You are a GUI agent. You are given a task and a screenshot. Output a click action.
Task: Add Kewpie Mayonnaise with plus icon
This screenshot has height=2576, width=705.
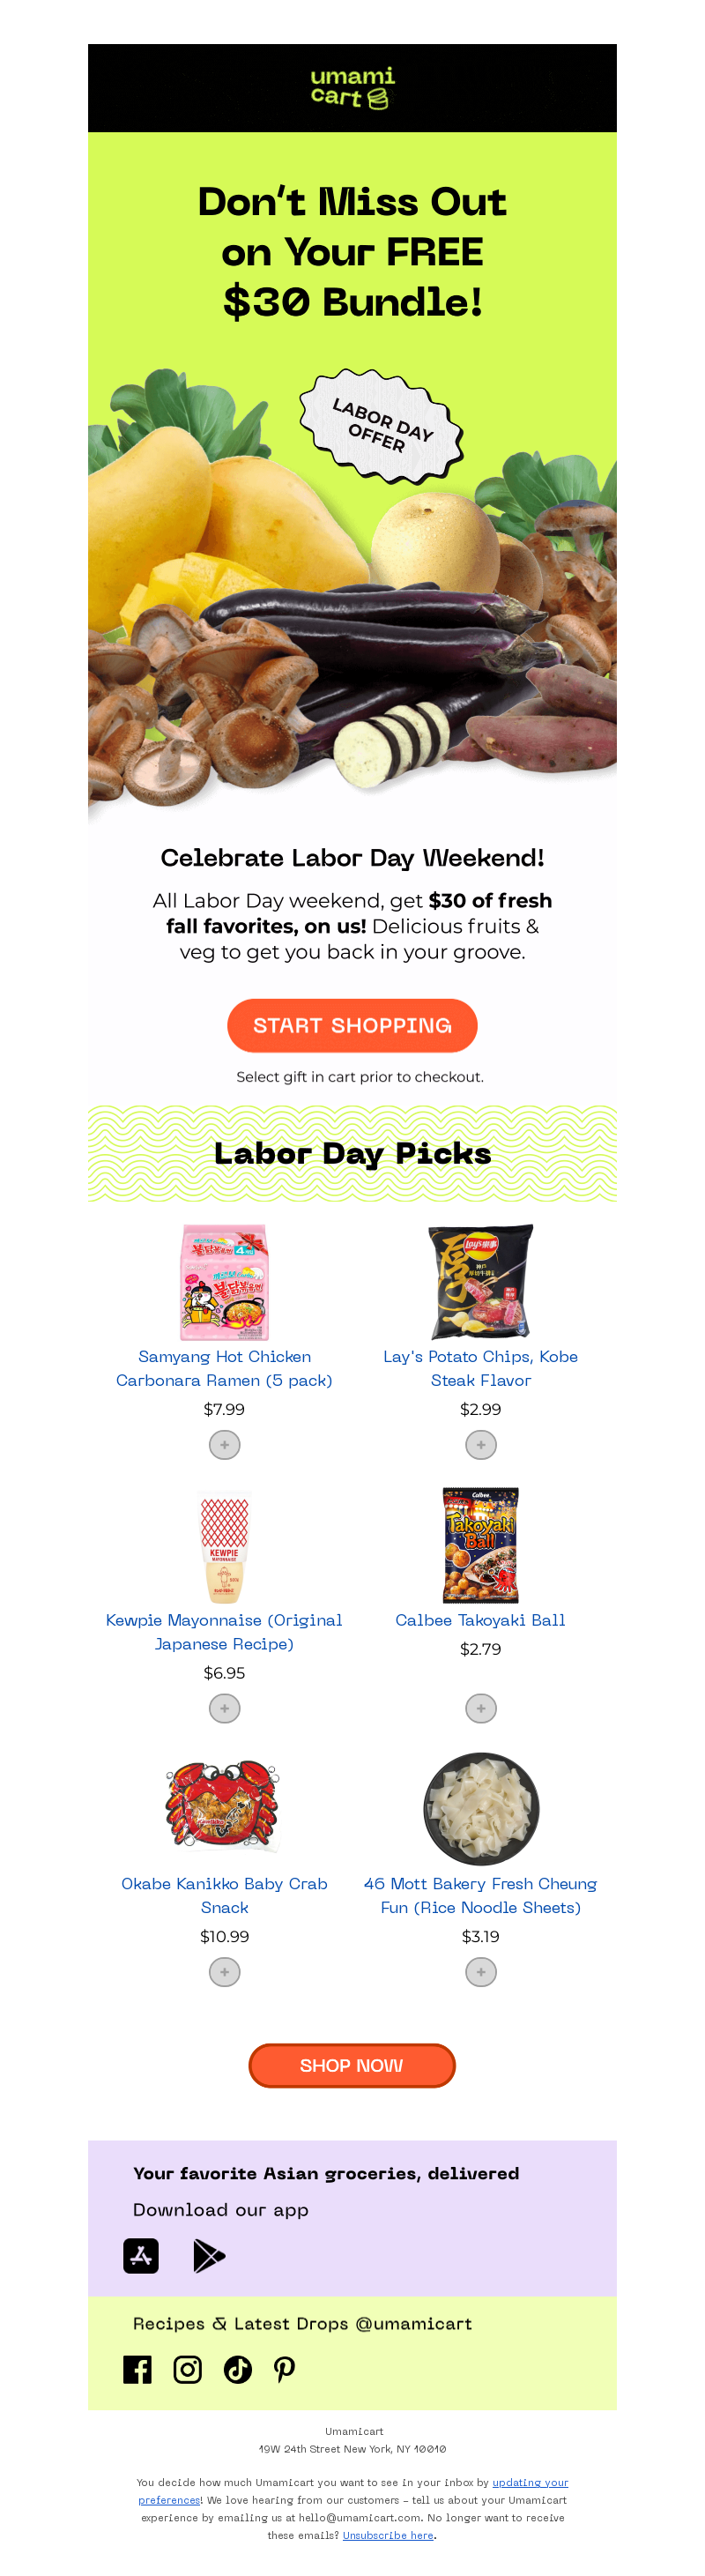(x=224, y=1708)
